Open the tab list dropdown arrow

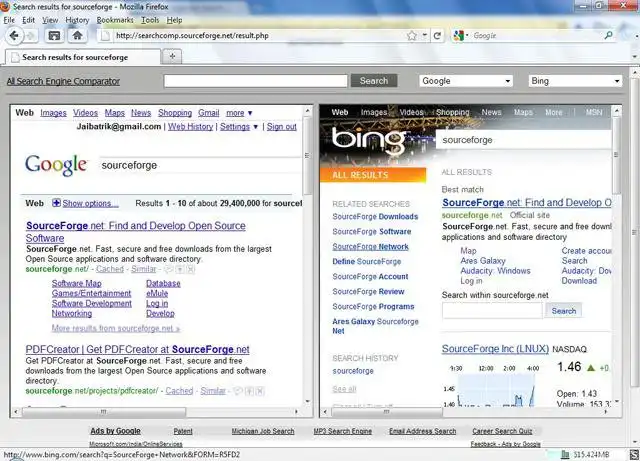click(634, 57)
